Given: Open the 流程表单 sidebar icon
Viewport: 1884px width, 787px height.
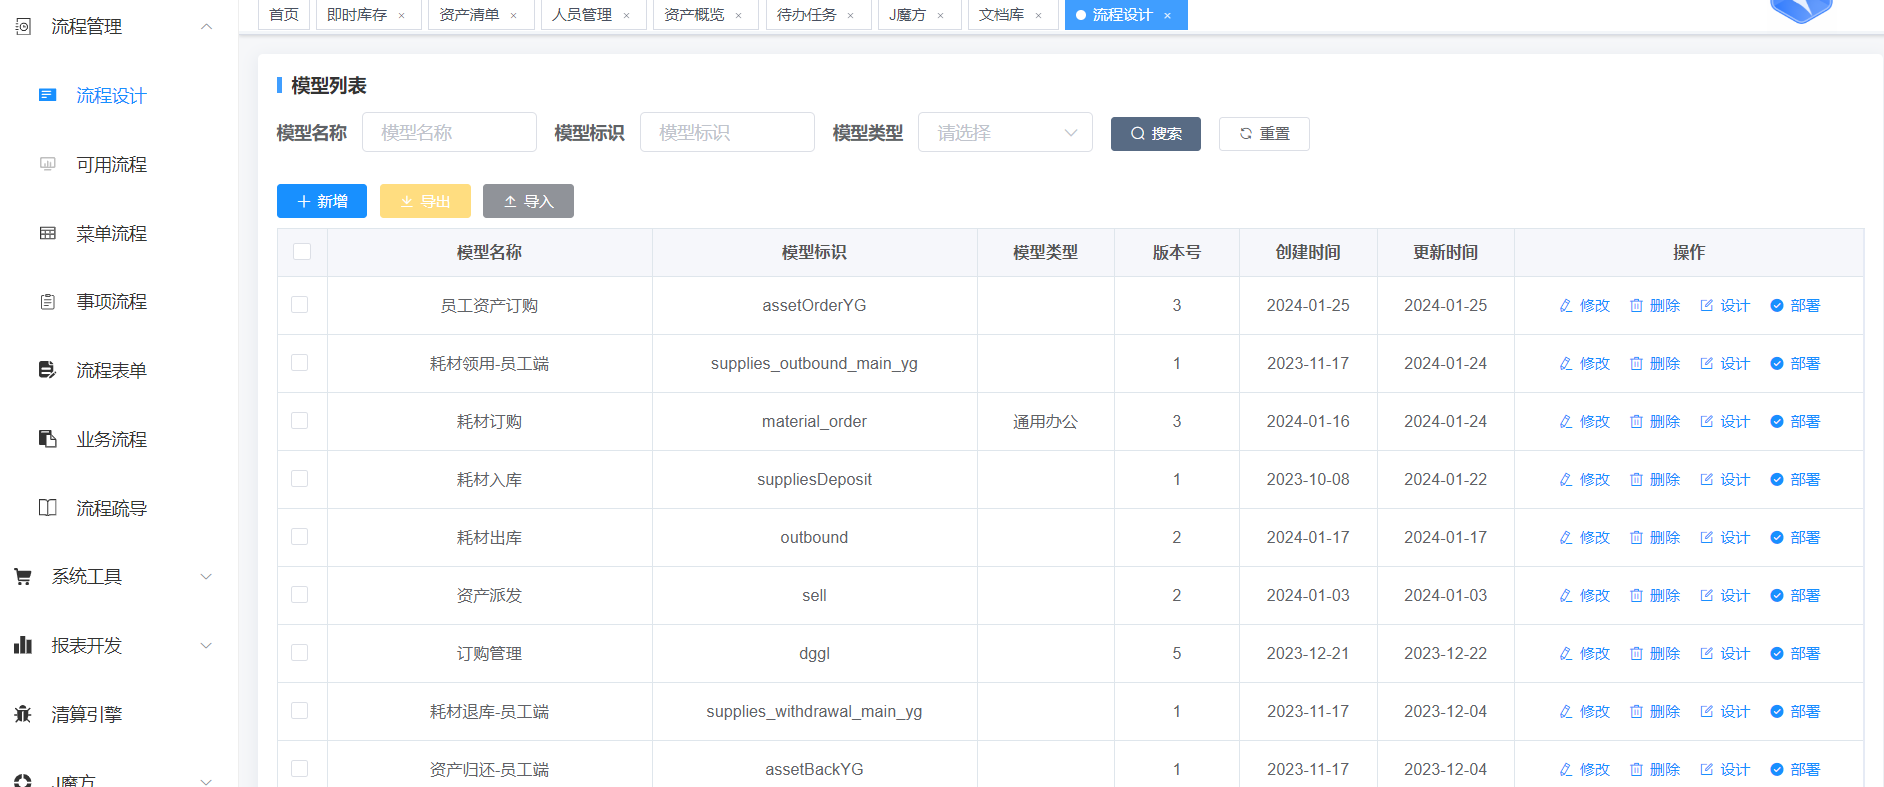Looking at the screenshot, I should [x=47, y=370].
